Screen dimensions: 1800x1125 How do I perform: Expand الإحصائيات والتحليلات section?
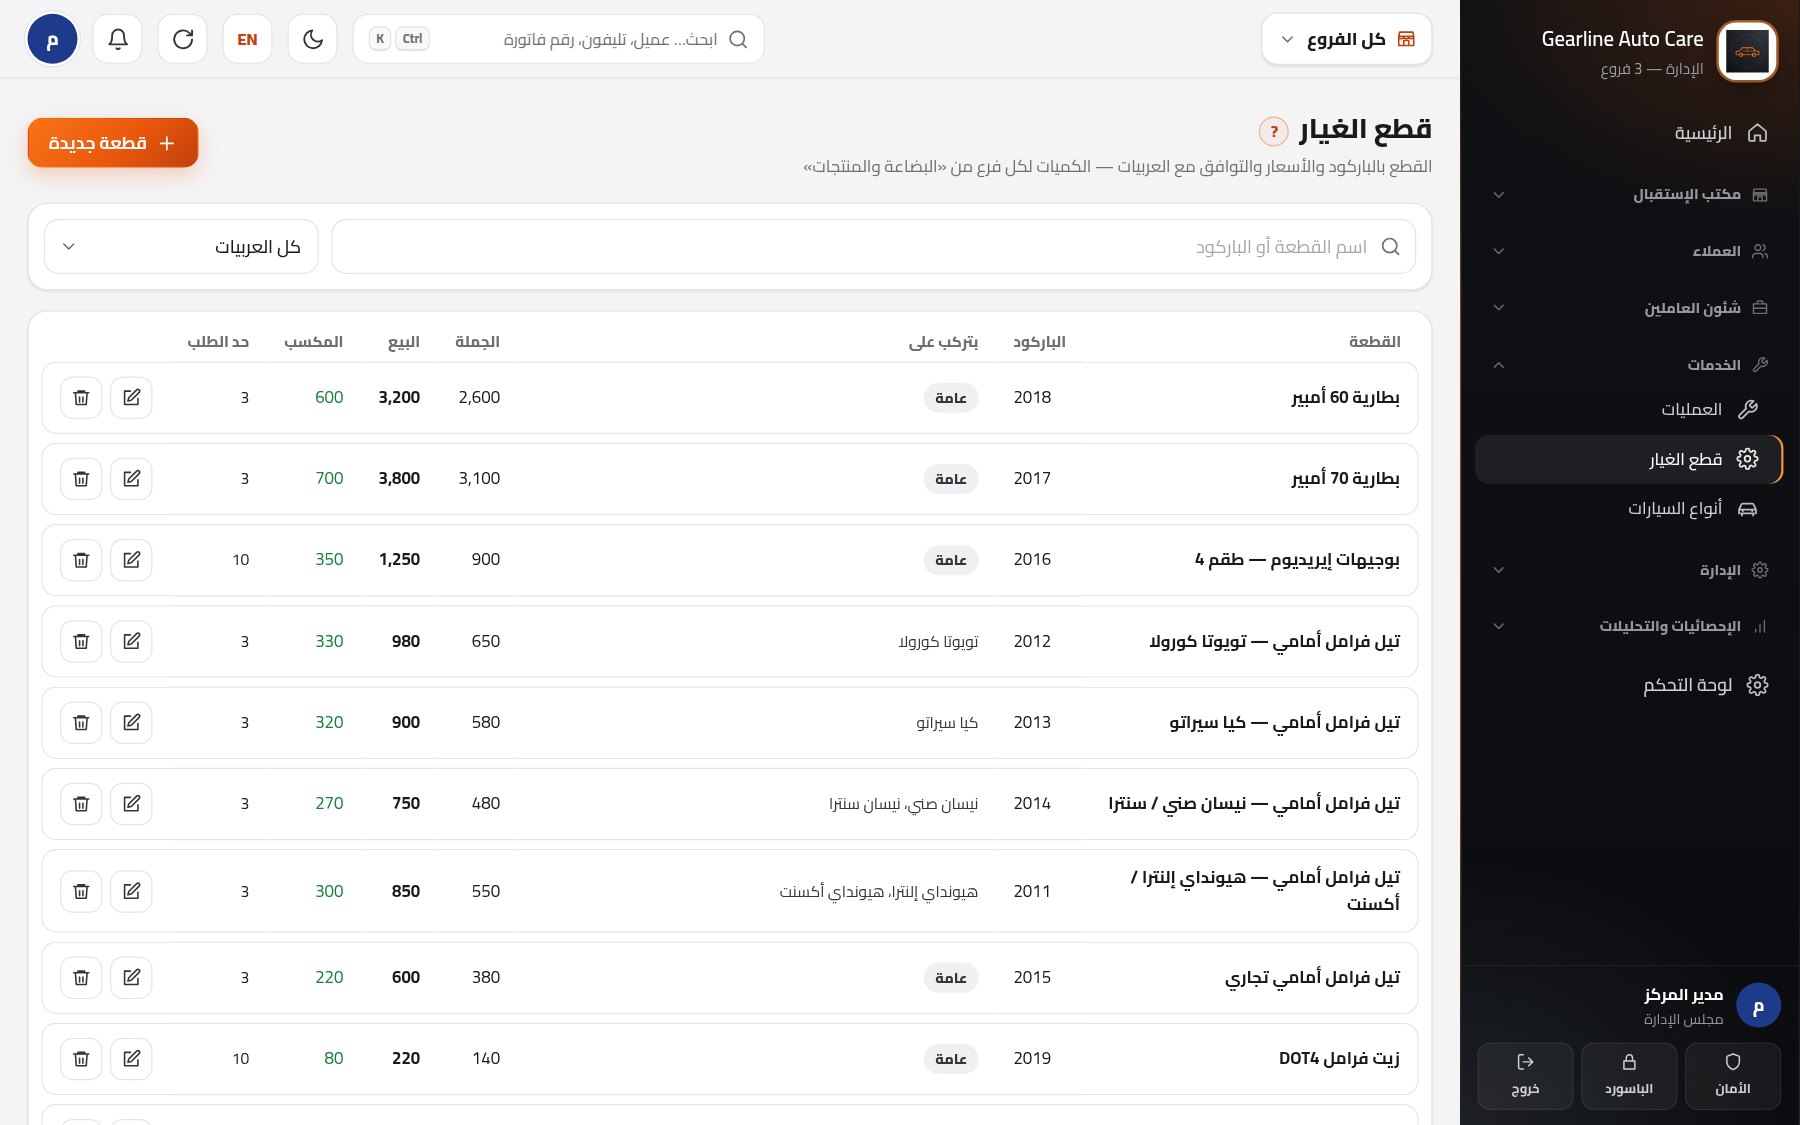(x=1628, y=626)
